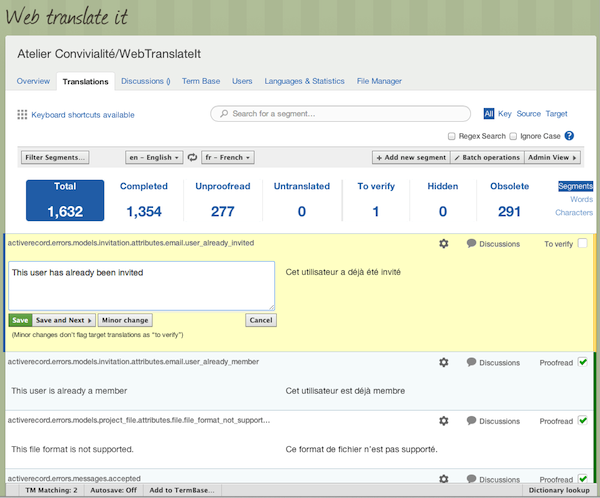Enable the Ignore Case checkbox

point(514,136)
